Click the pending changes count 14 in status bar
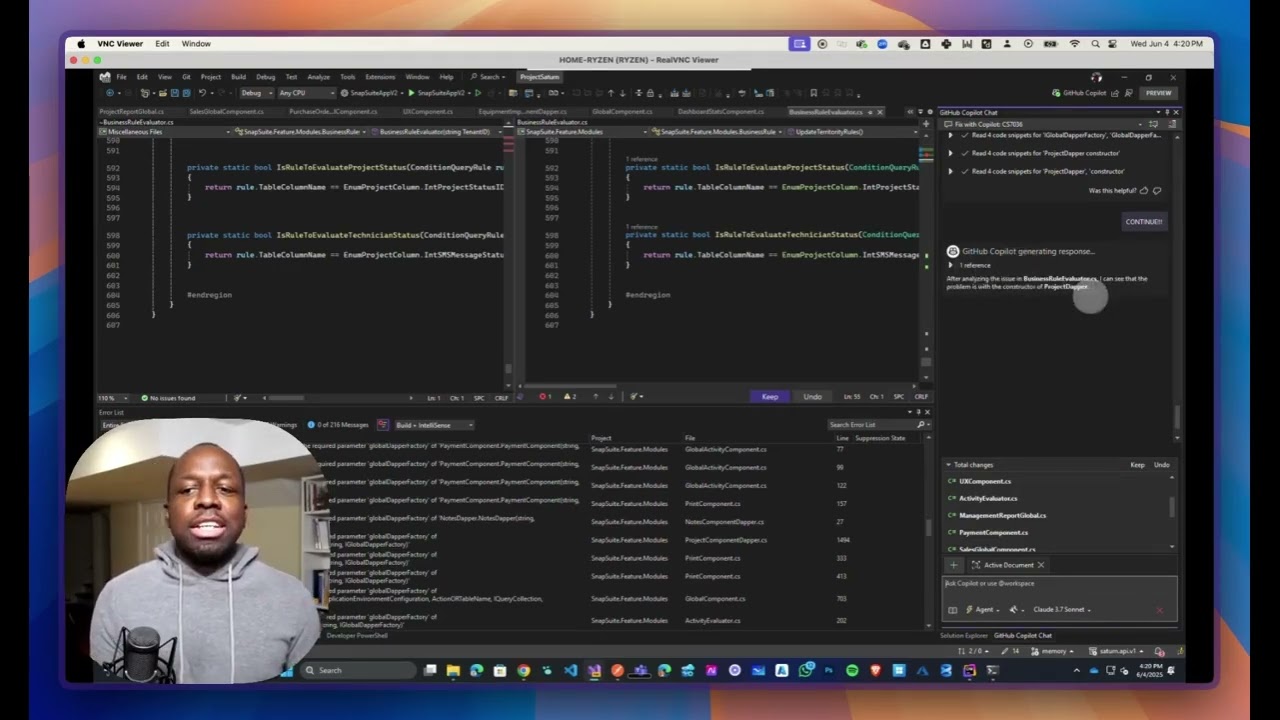 coord(1012,651)
